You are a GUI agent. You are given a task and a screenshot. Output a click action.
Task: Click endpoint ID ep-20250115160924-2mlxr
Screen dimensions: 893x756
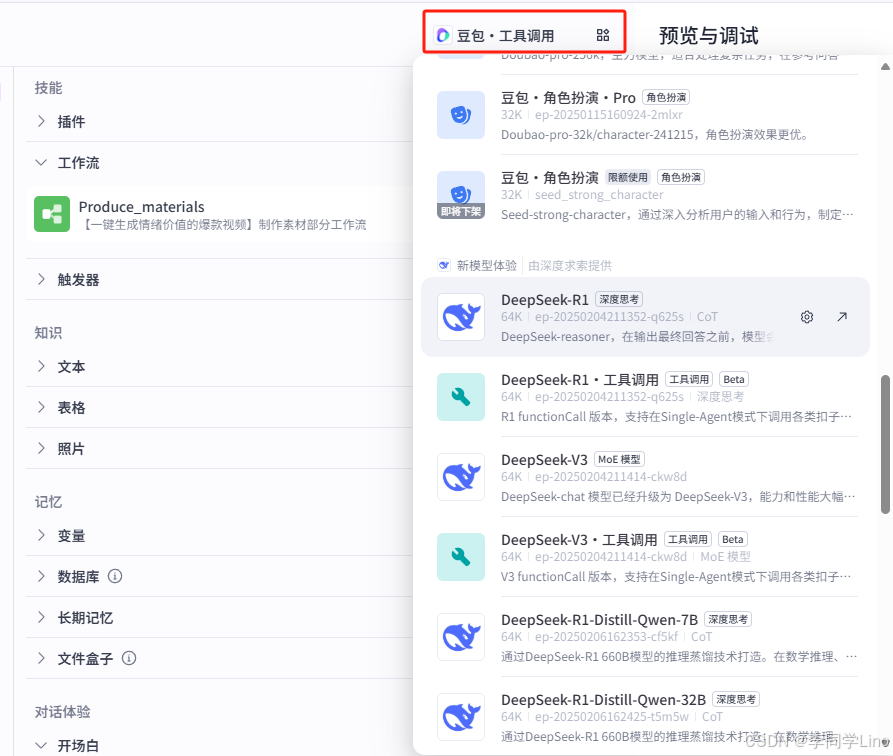[x=609, y=115]
